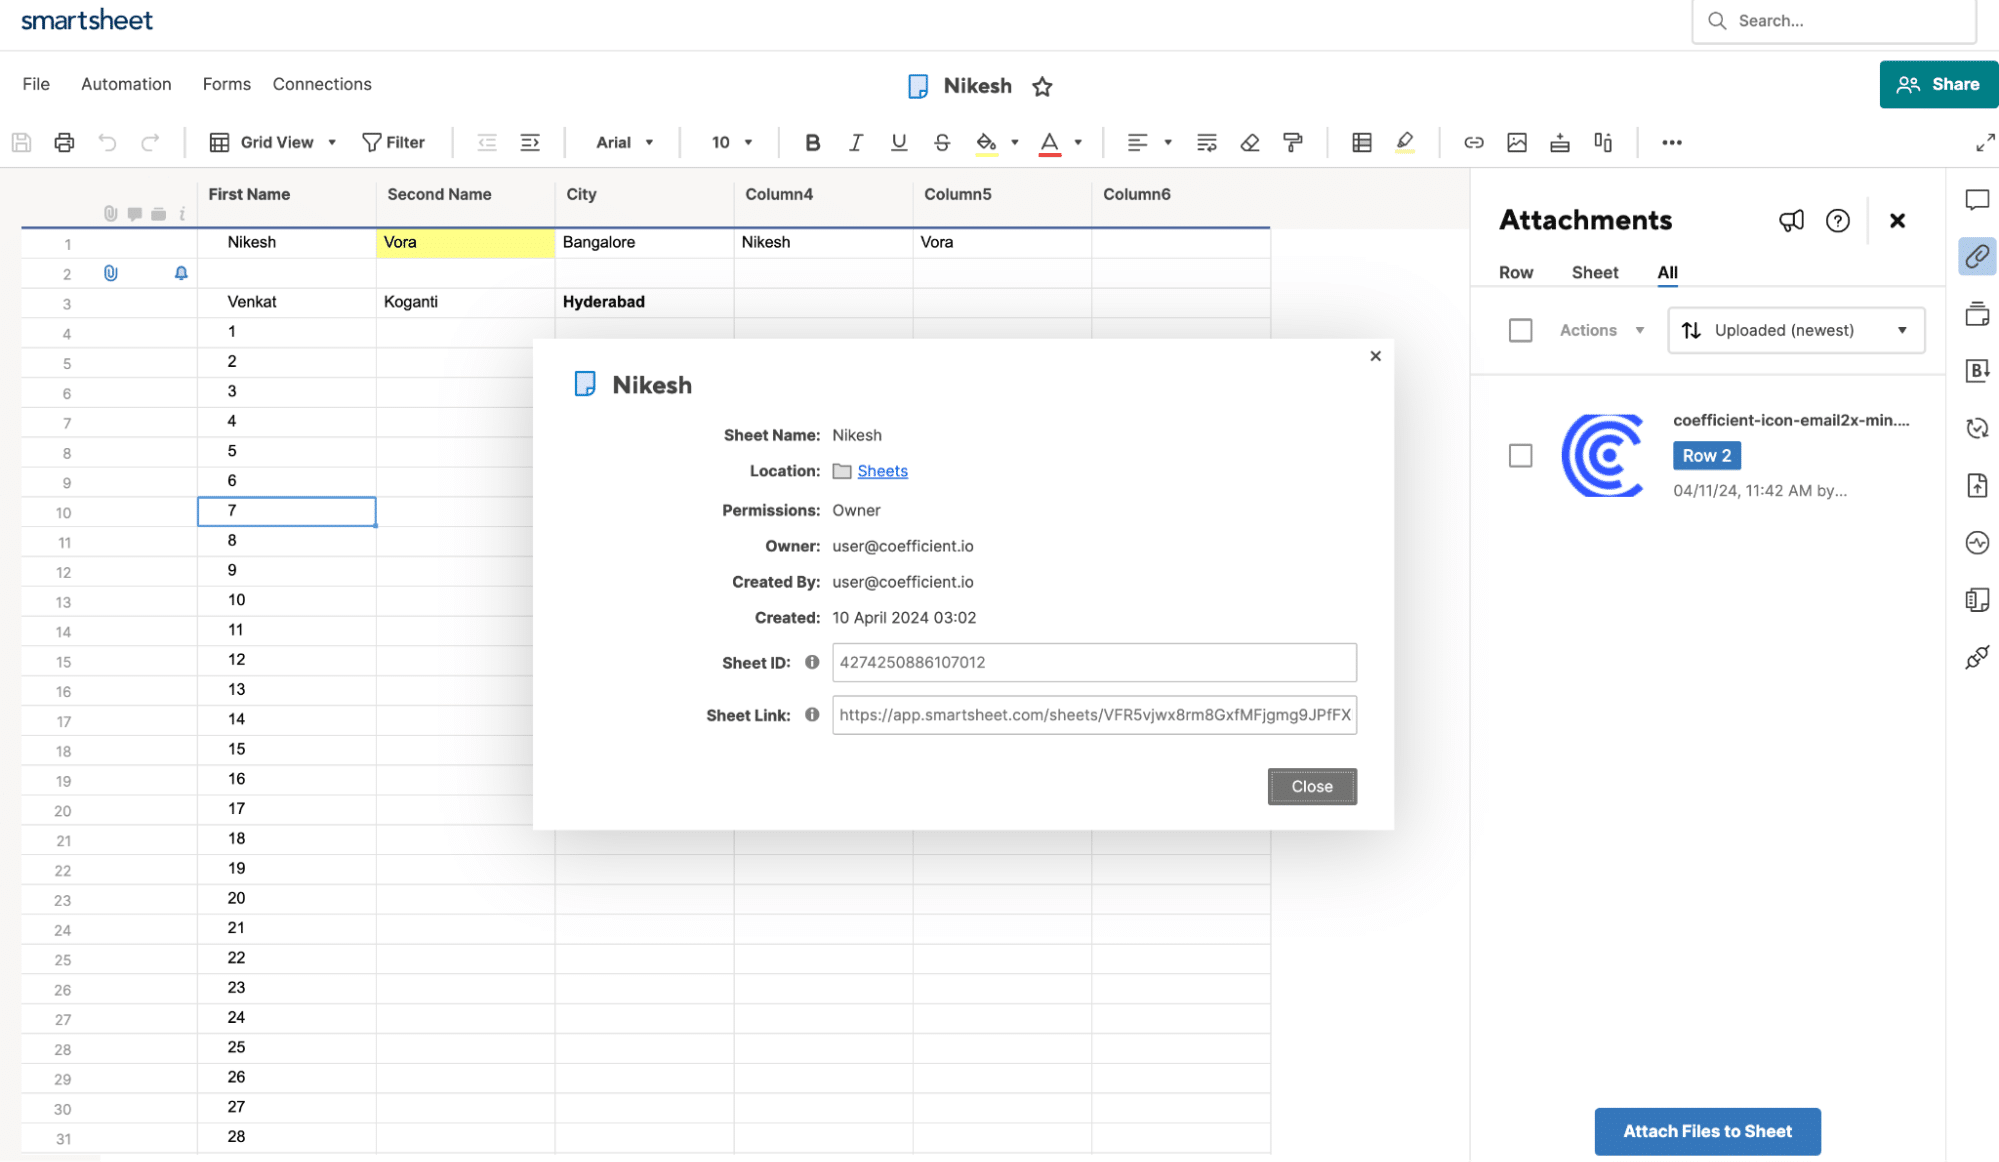Click the highlight changes icon

pos(1404,142)
